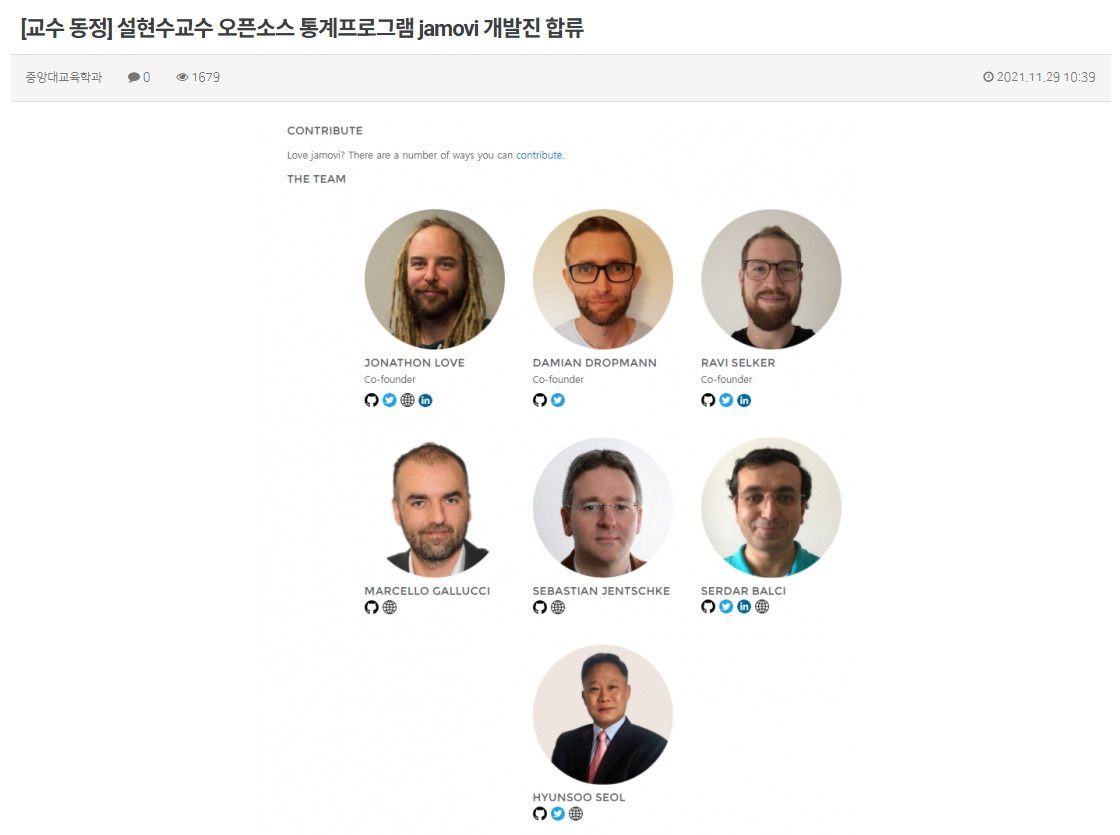Open Sebastian Jentschke's GitHub icon
This screenshot has width=1120, height=835.
[540, 607]
